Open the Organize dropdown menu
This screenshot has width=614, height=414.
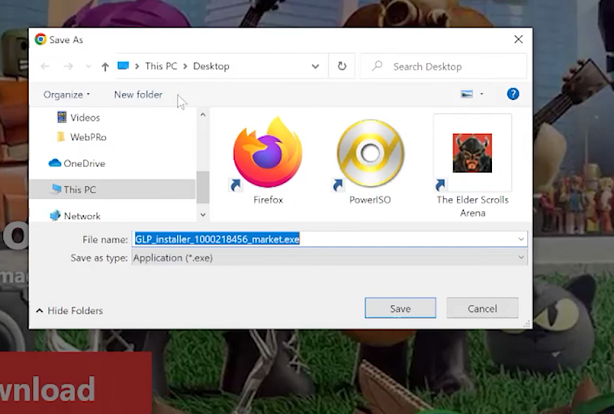(x=66, y=95)
